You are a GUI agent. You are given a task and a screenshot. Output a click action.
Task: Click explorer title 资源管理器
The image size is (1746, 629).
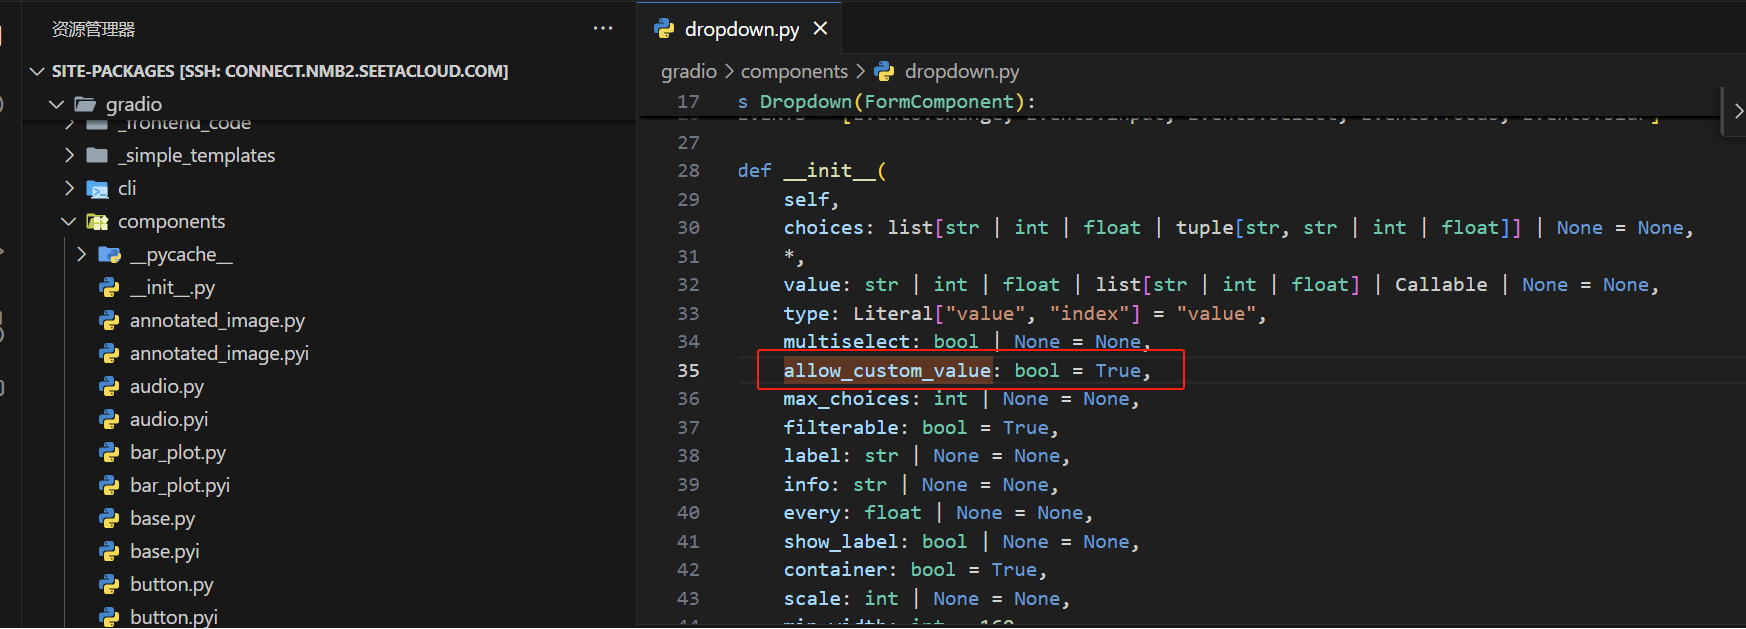coord(93,29)
